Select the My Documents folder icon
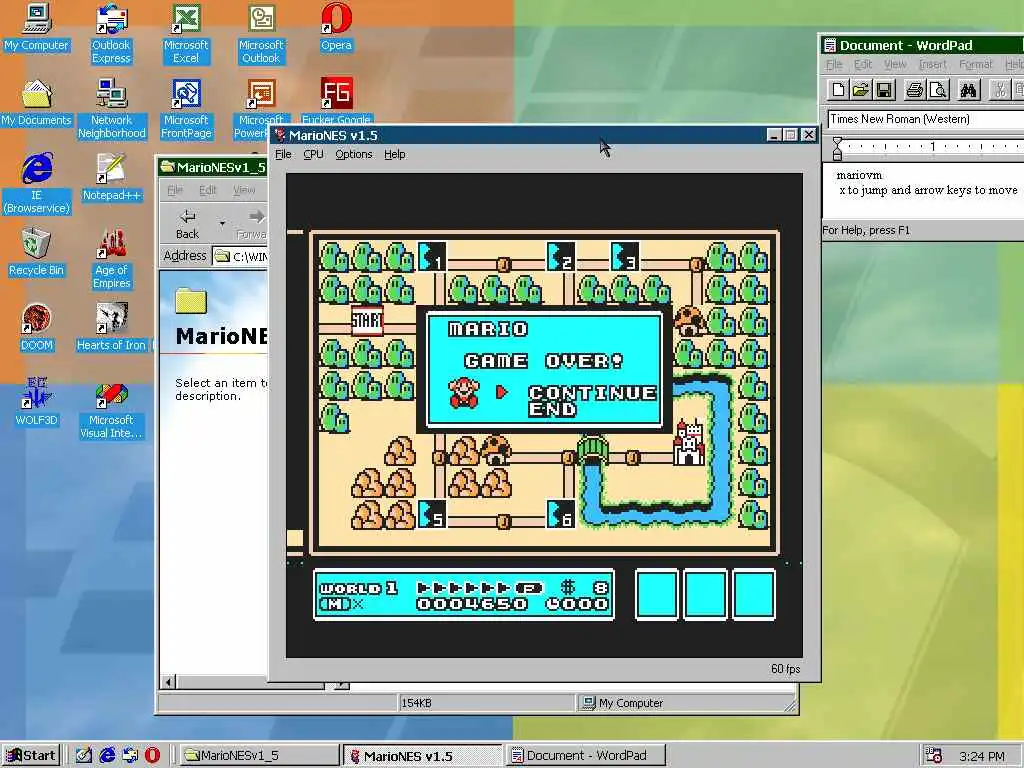 tap(37, 103)
